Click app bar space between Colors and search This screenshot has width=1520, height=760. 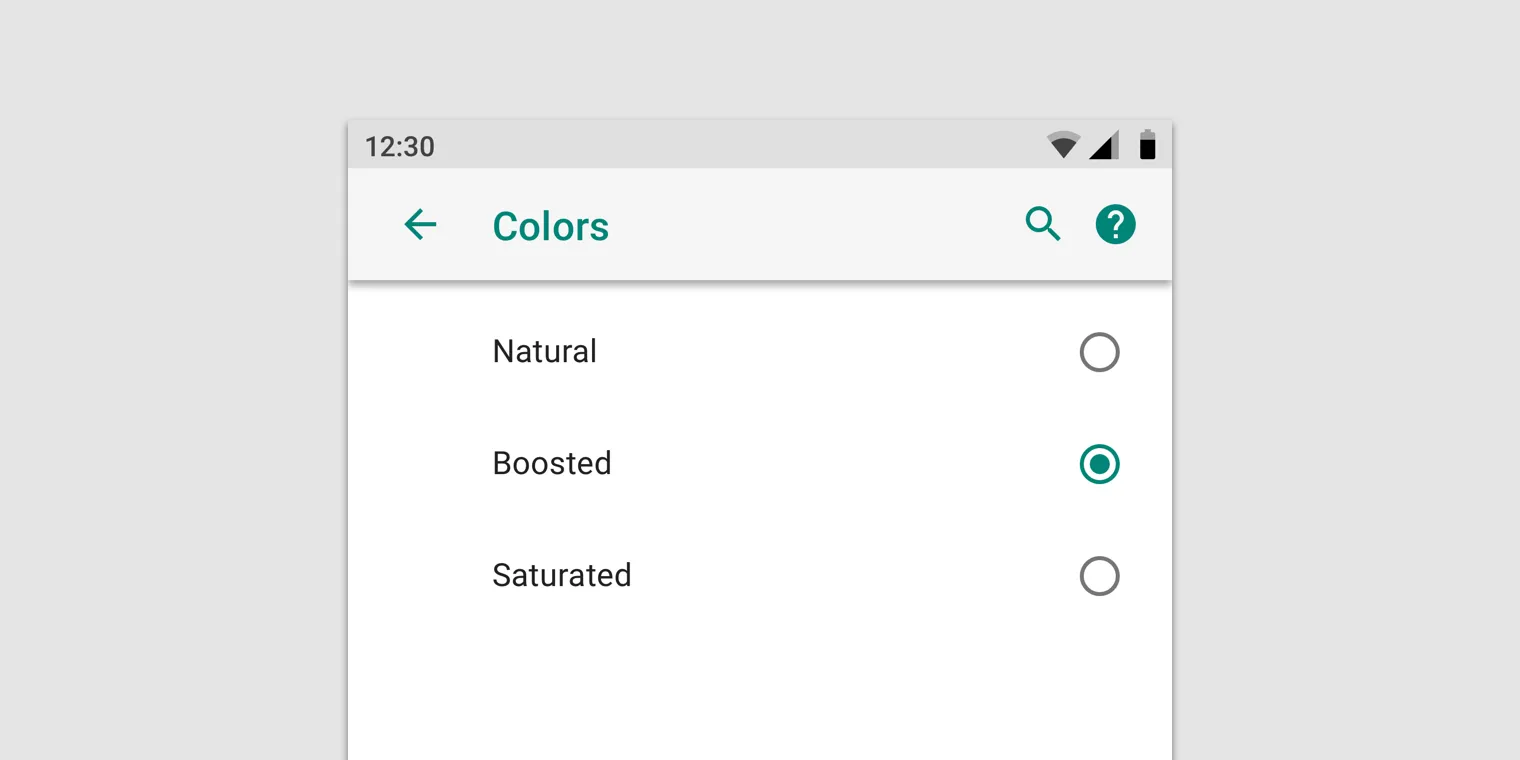click(x=810, y=224)
